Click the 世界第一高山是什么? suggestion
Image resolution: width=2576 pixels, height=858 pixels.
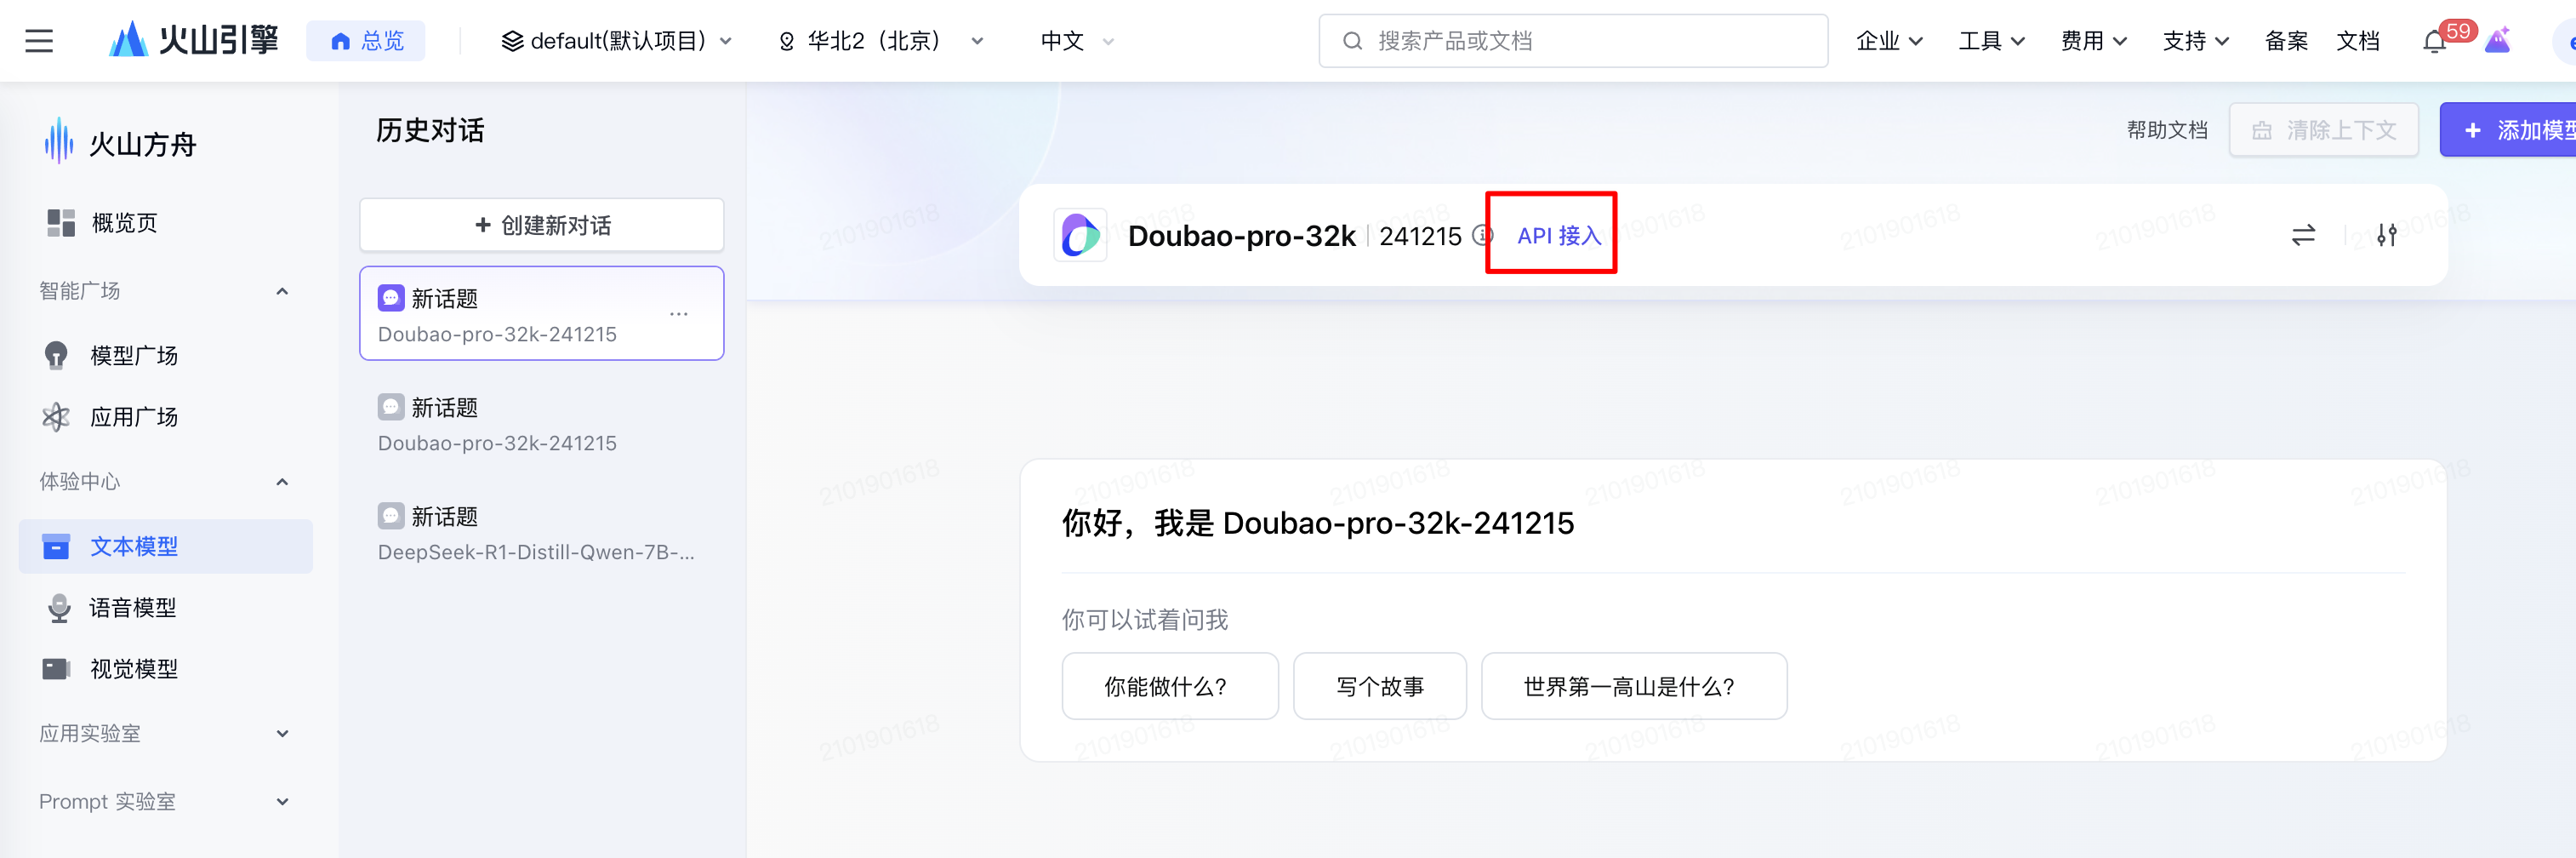click(x=1634, y=687)
